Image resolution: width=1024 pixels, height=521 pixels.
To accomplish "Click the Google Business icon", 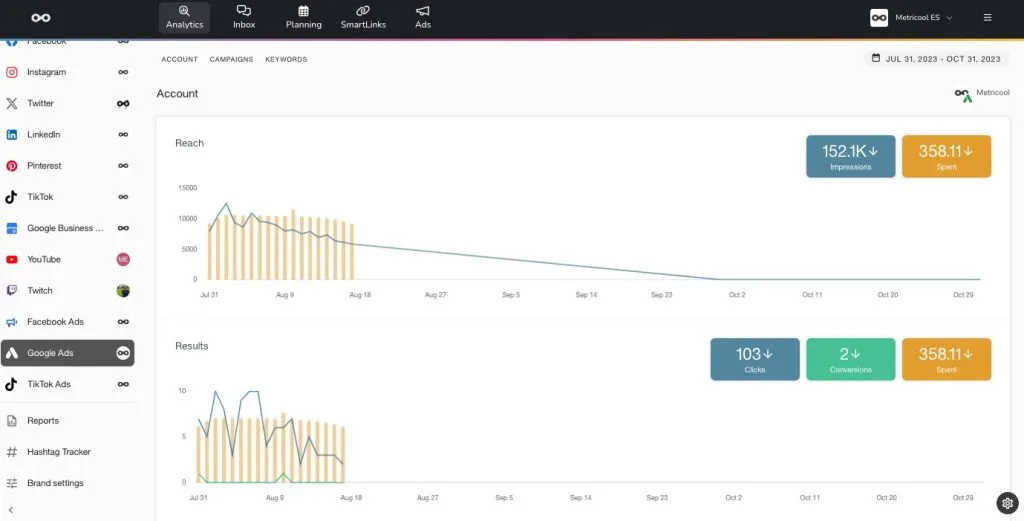I will (x=12, y=229).
